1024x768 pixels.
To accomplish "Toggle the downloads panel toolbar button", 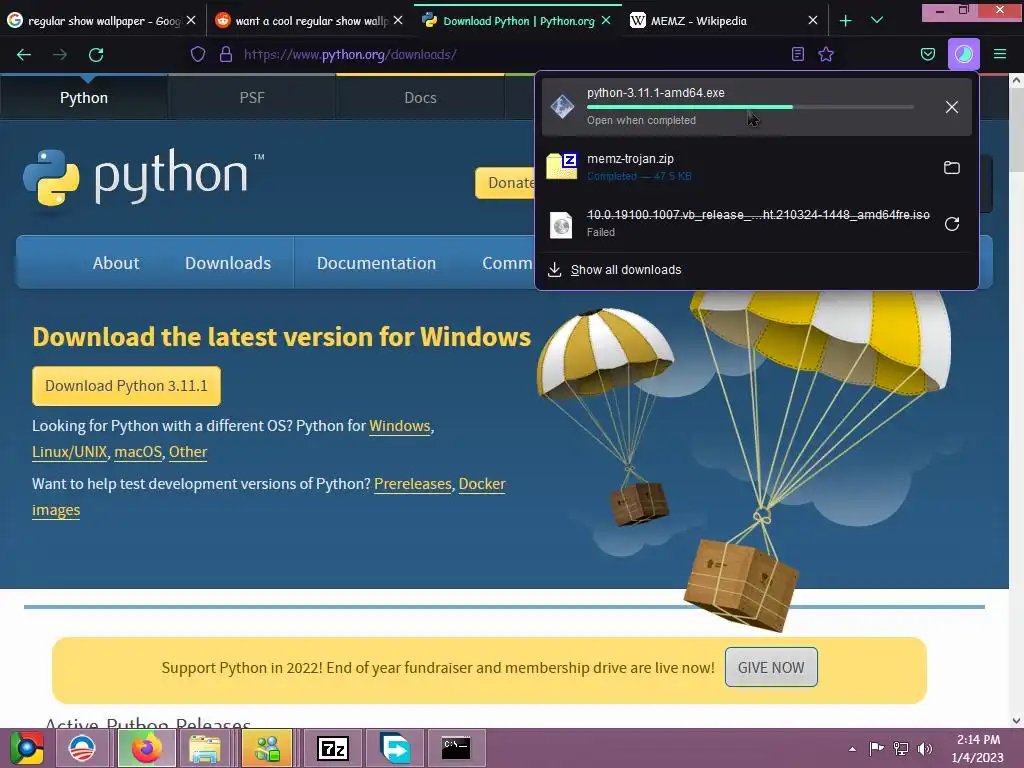I will click(963, 54).
